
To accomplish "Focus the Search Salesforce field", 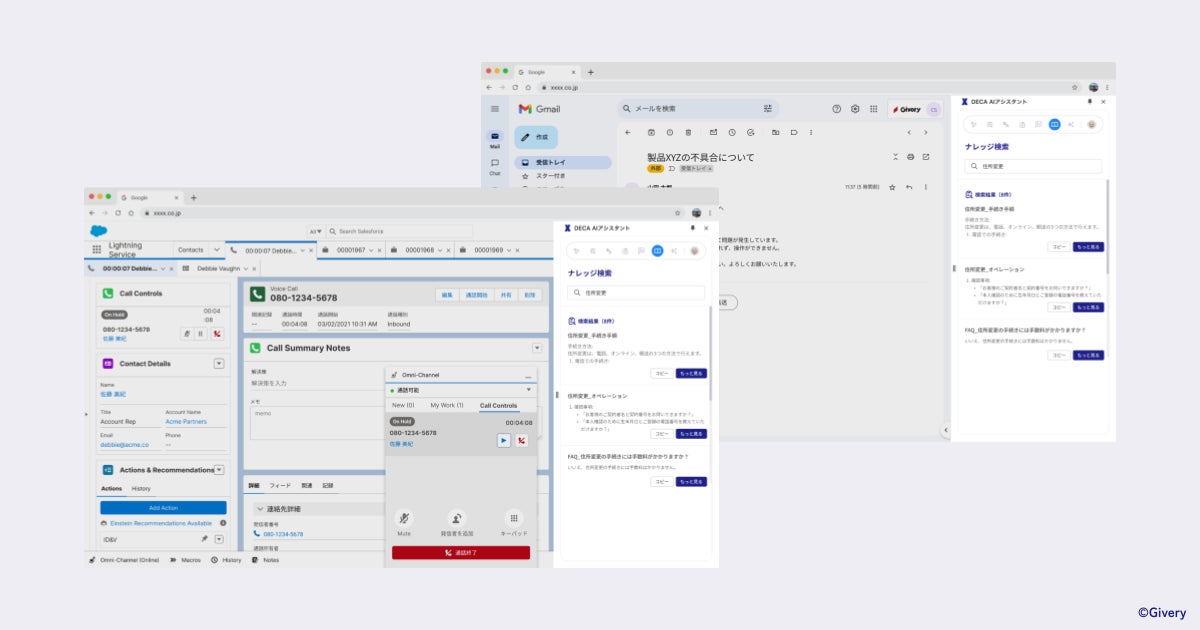I will 398,231.
